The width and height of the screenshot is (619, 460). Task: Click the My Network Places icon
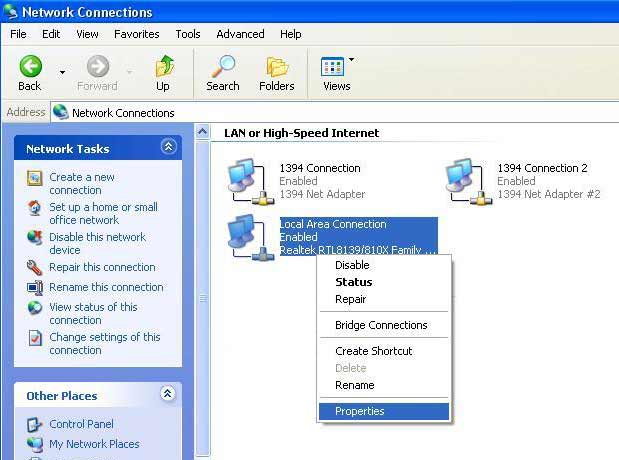[x=35, y=445]
